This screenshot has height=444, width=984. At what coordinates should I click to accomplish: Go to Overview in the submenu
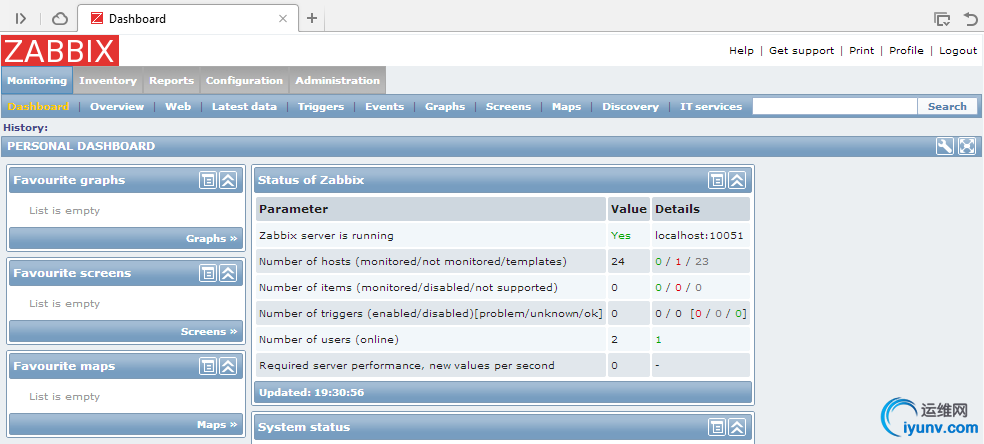(x=117, y=107)
